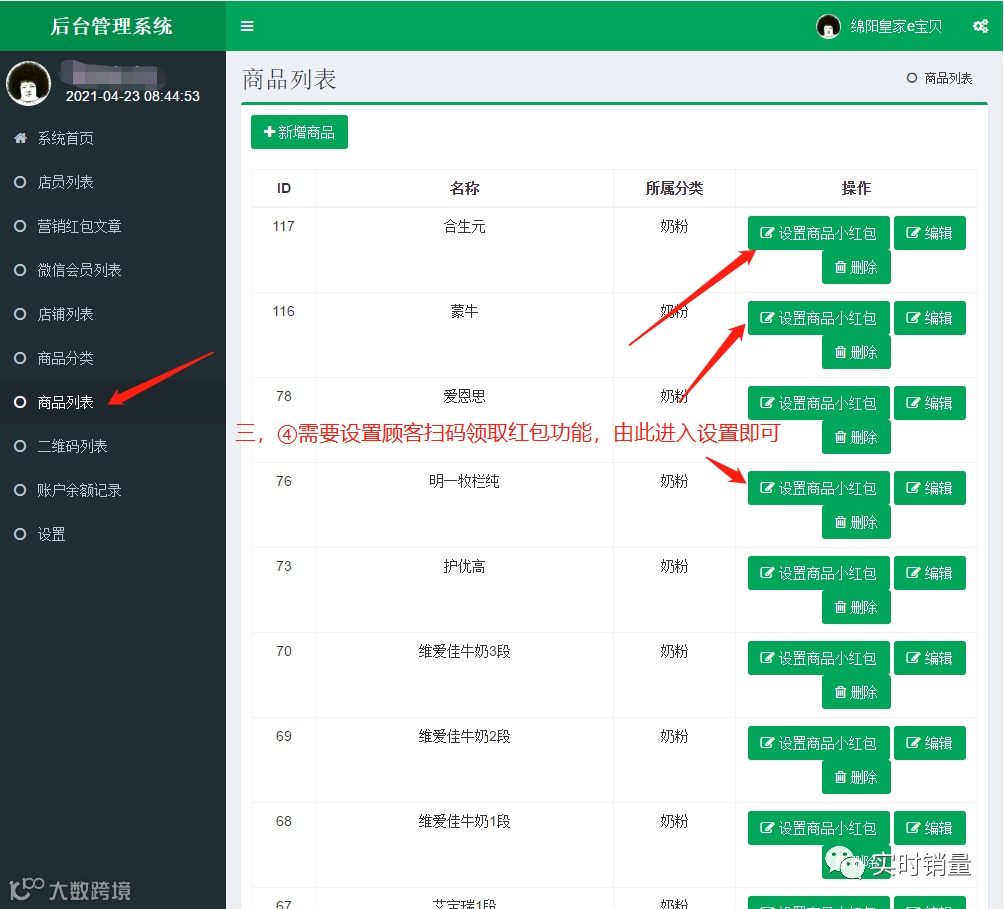1004x909 pixels.
Task: Click 删除 for 蒙牛 row
Action: click(856, 352)
